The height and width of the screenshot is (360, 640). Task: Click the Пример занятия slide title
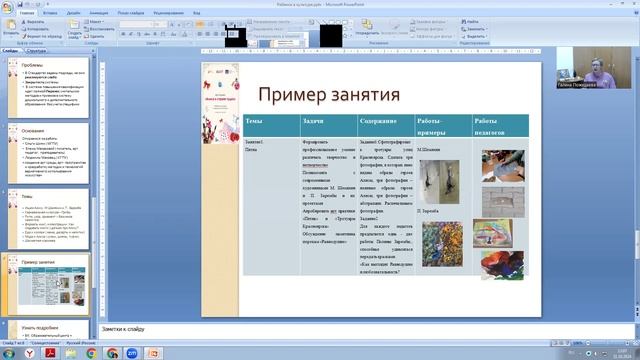click(329, 94)
